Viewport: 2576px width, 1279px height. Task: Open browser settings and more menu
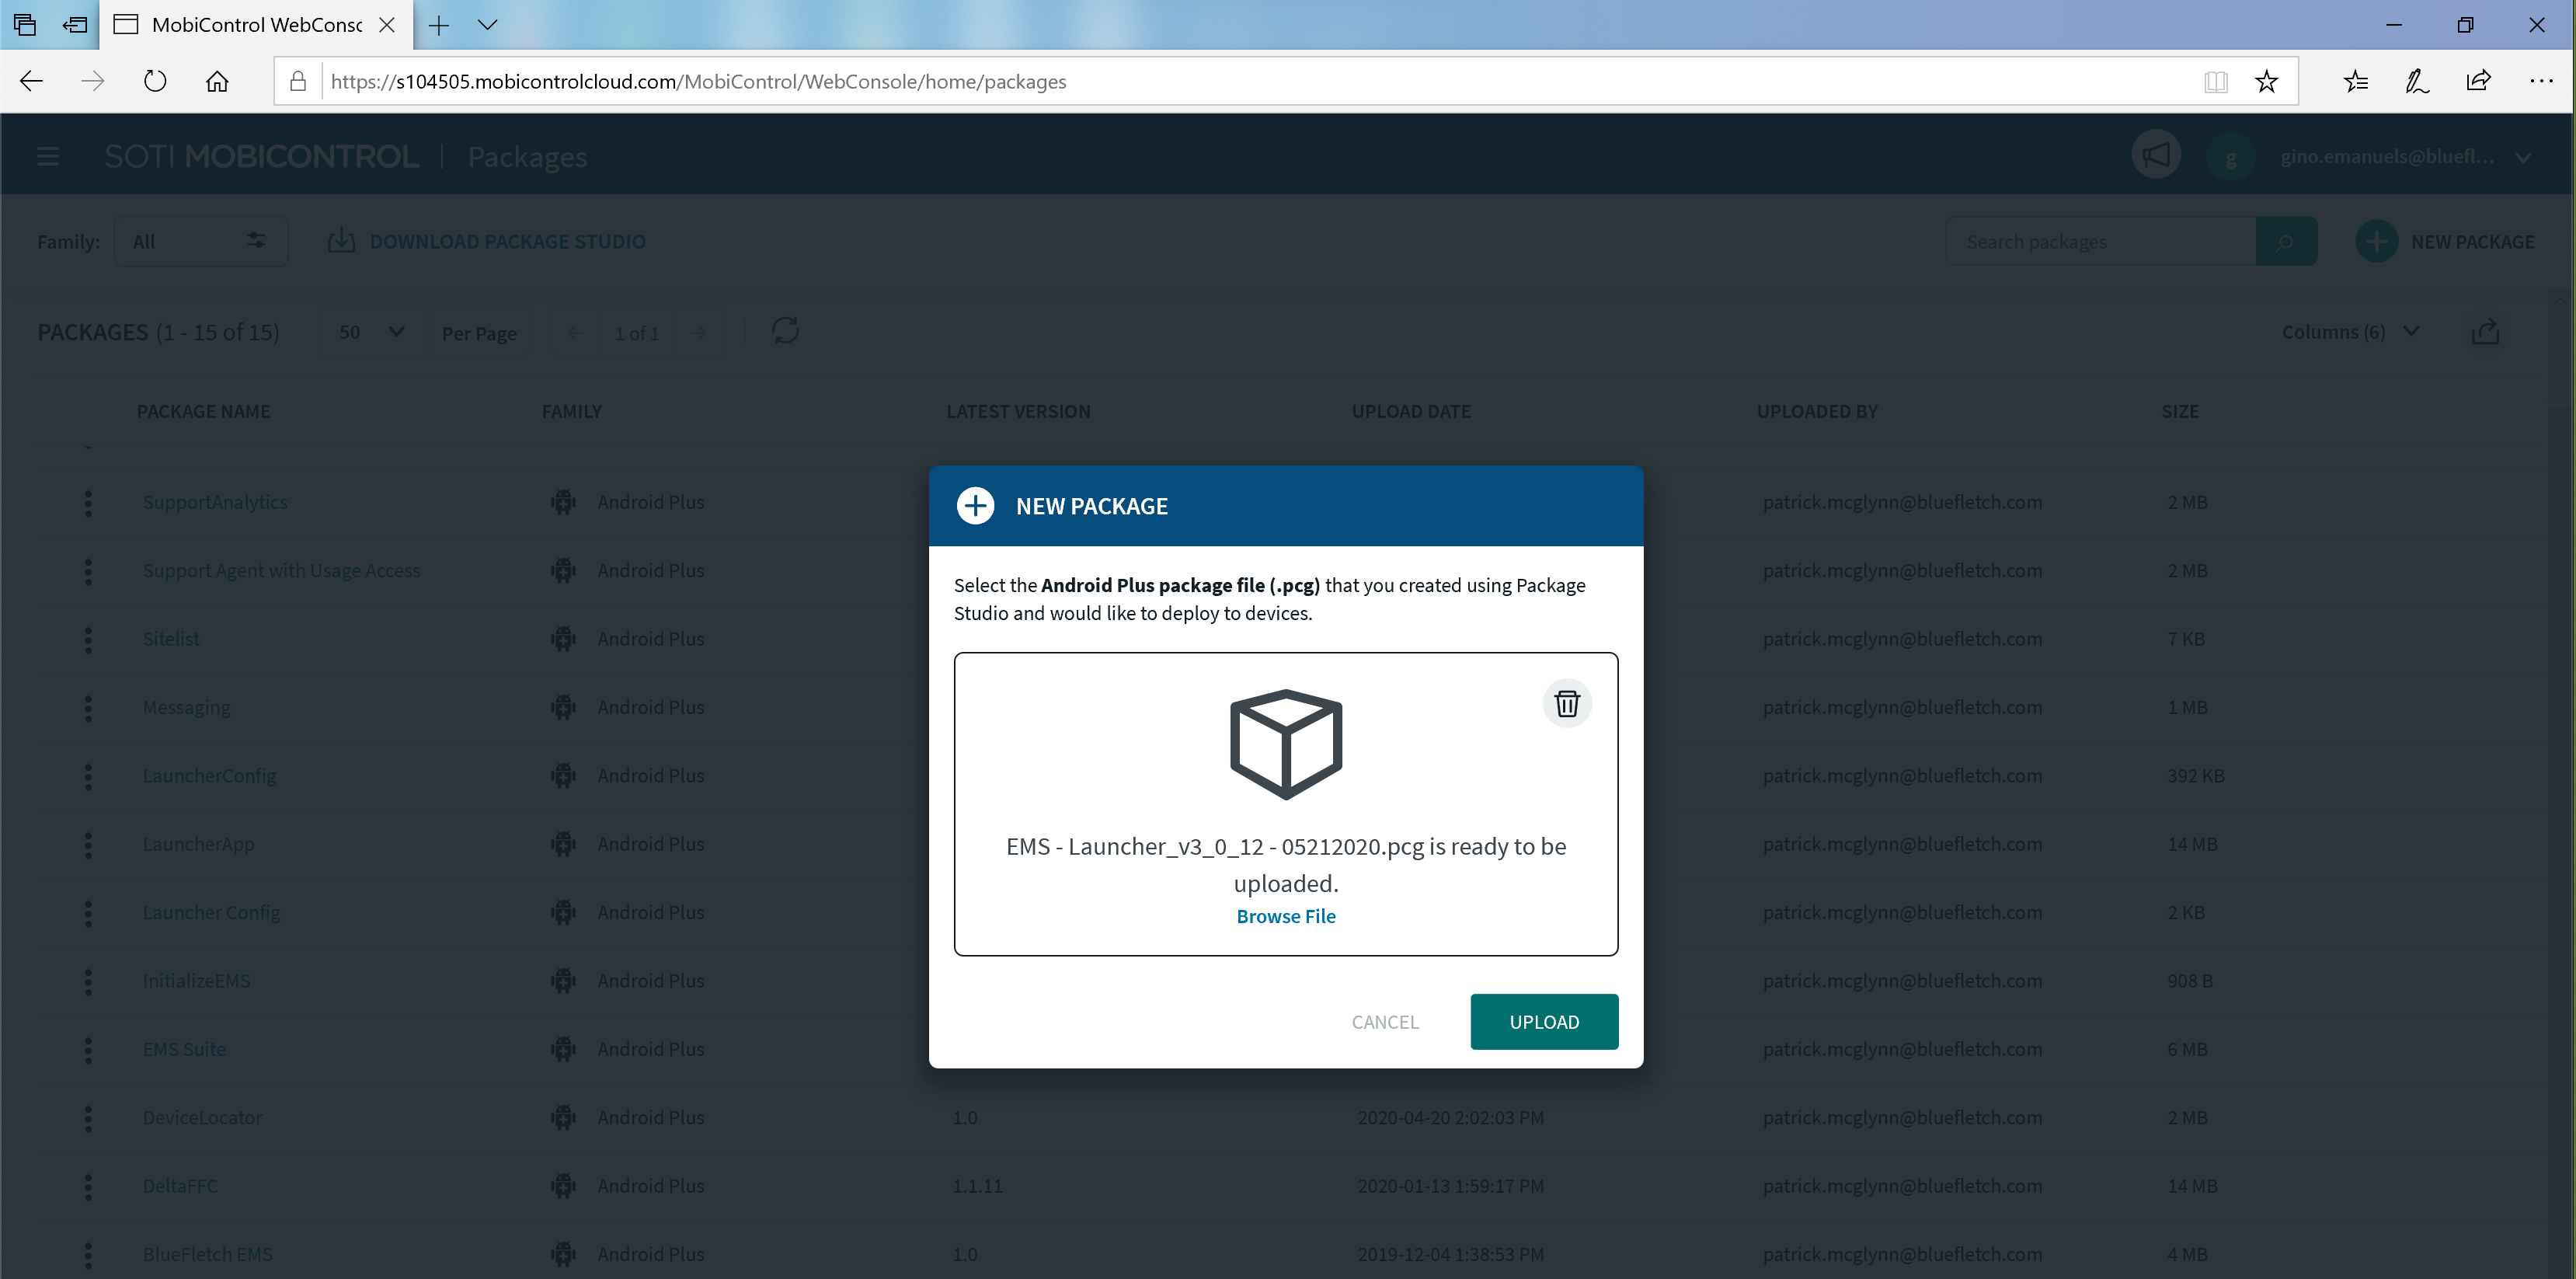pos(2541,81)
